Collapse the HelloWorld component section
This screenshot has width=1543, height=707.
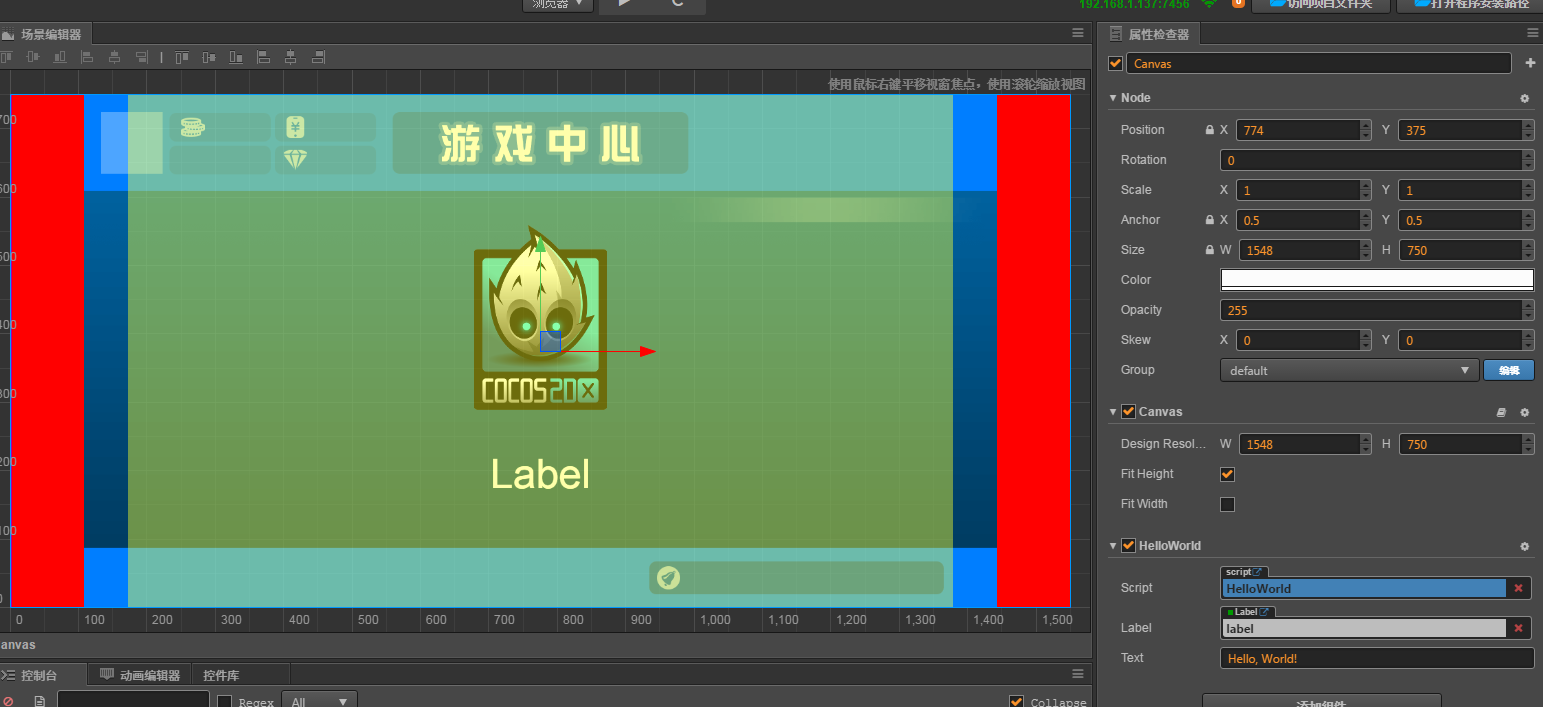(x=1113, y=546)
